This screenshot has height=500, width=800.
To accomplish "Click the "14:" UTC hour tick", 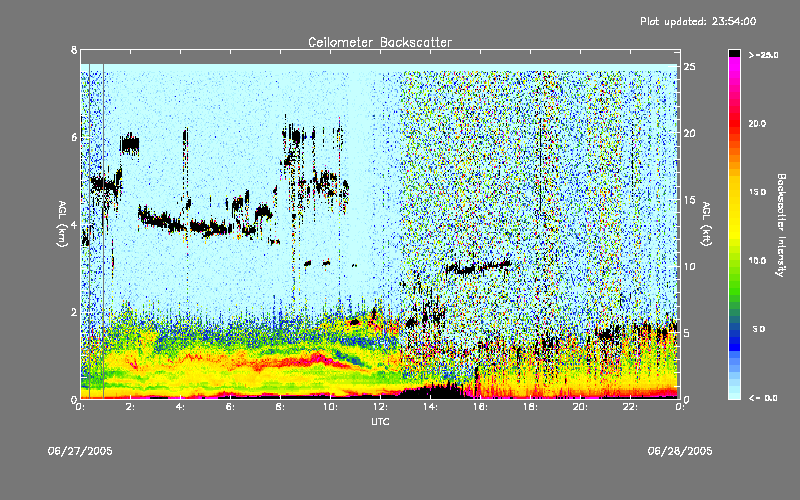I will tap(430, 407).
